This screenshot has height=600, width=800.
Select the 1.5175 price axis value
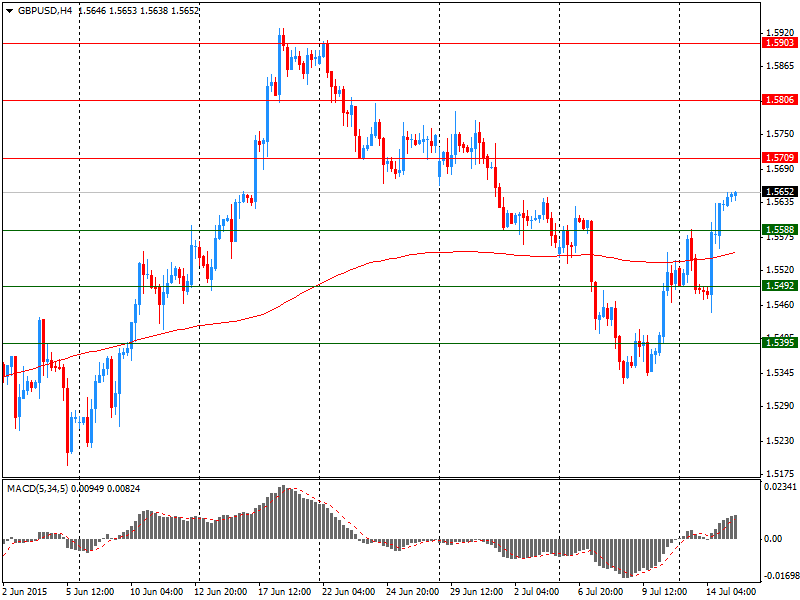(780, 474)
